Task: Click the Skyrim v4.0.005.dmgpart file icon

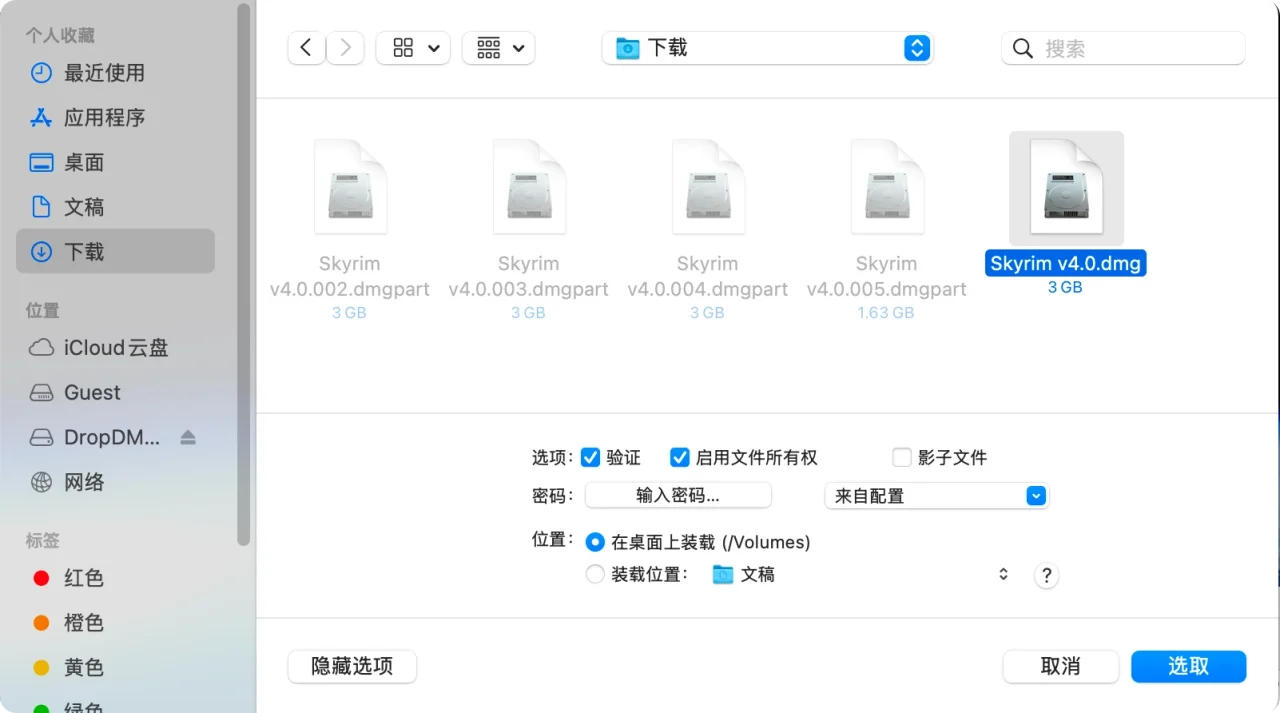Action: [x=887, y=187]
